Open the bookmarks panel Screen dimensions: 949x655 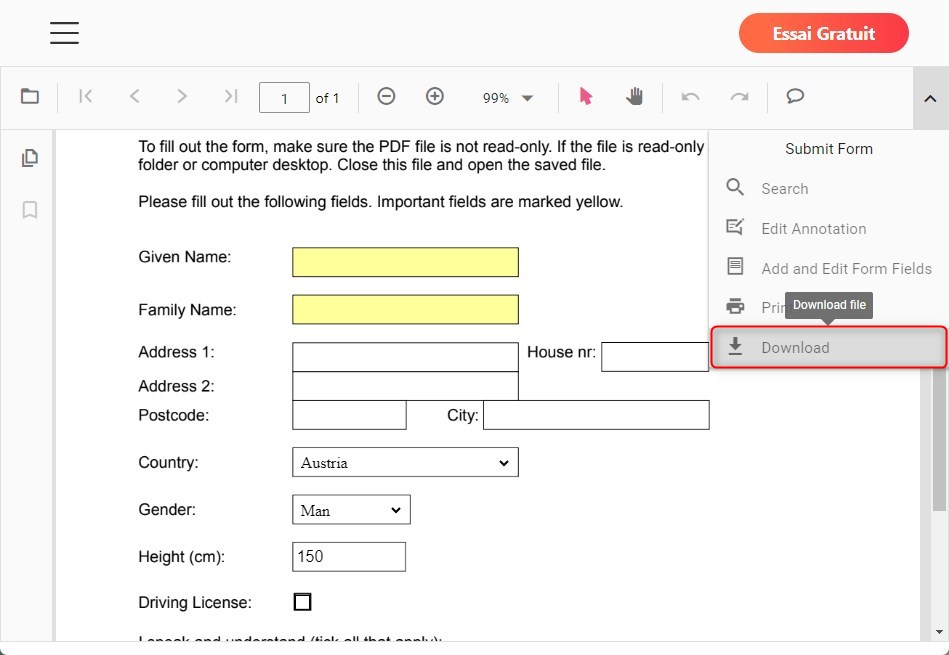pos(29,210)
